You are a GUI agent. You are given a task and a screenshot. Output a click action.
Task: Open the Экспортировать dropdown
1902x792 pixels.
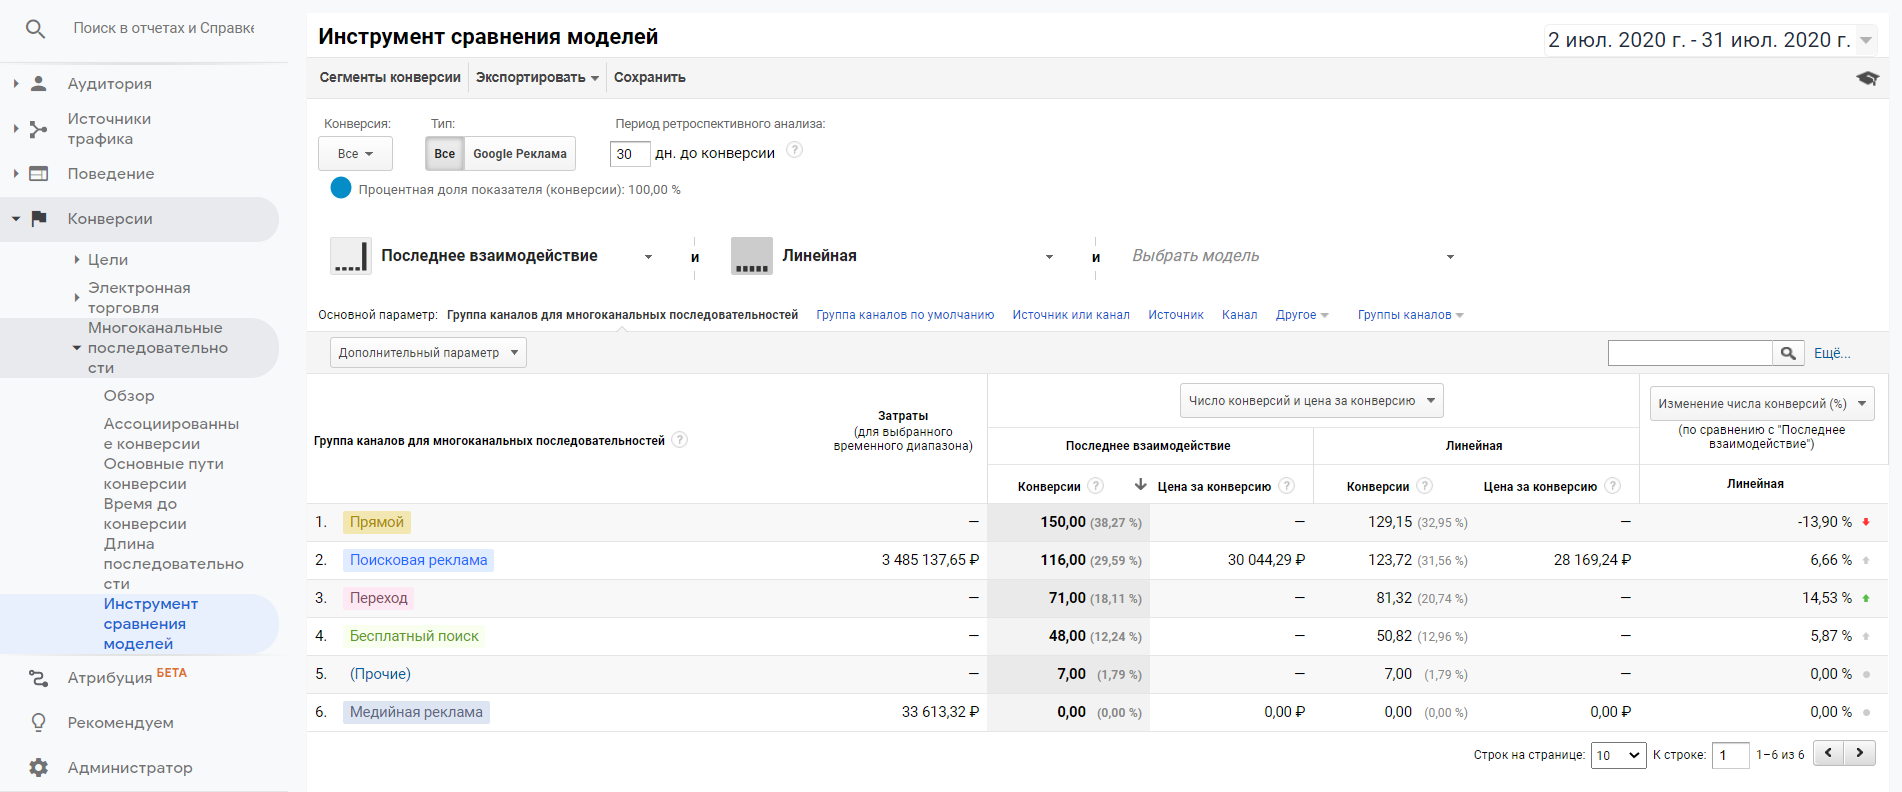(x=537, y=78)
